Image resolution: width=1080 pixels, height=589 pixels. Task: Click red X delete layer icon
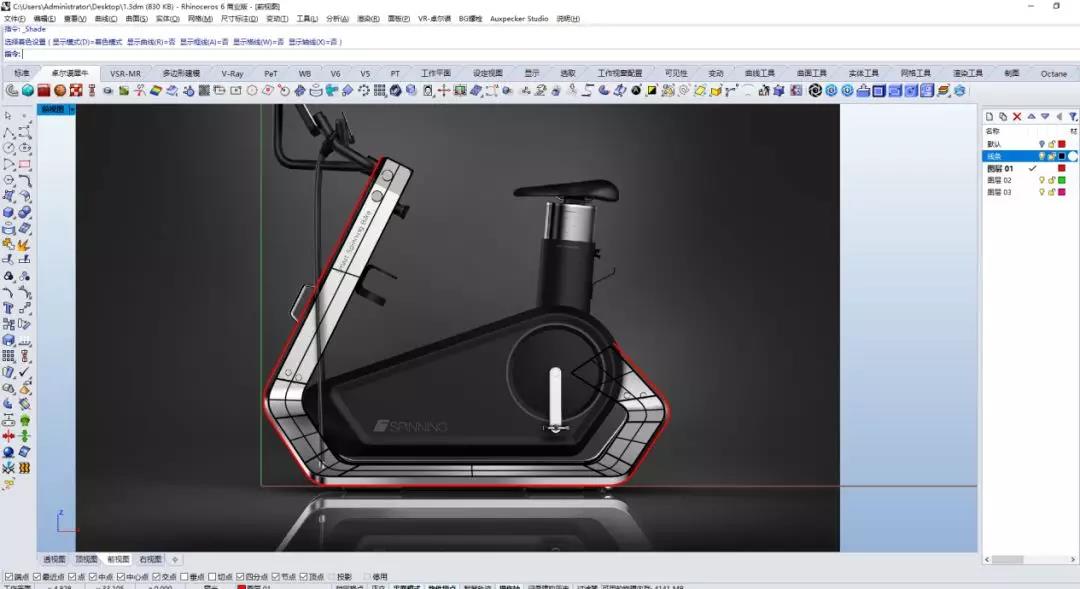[1017, 116]
